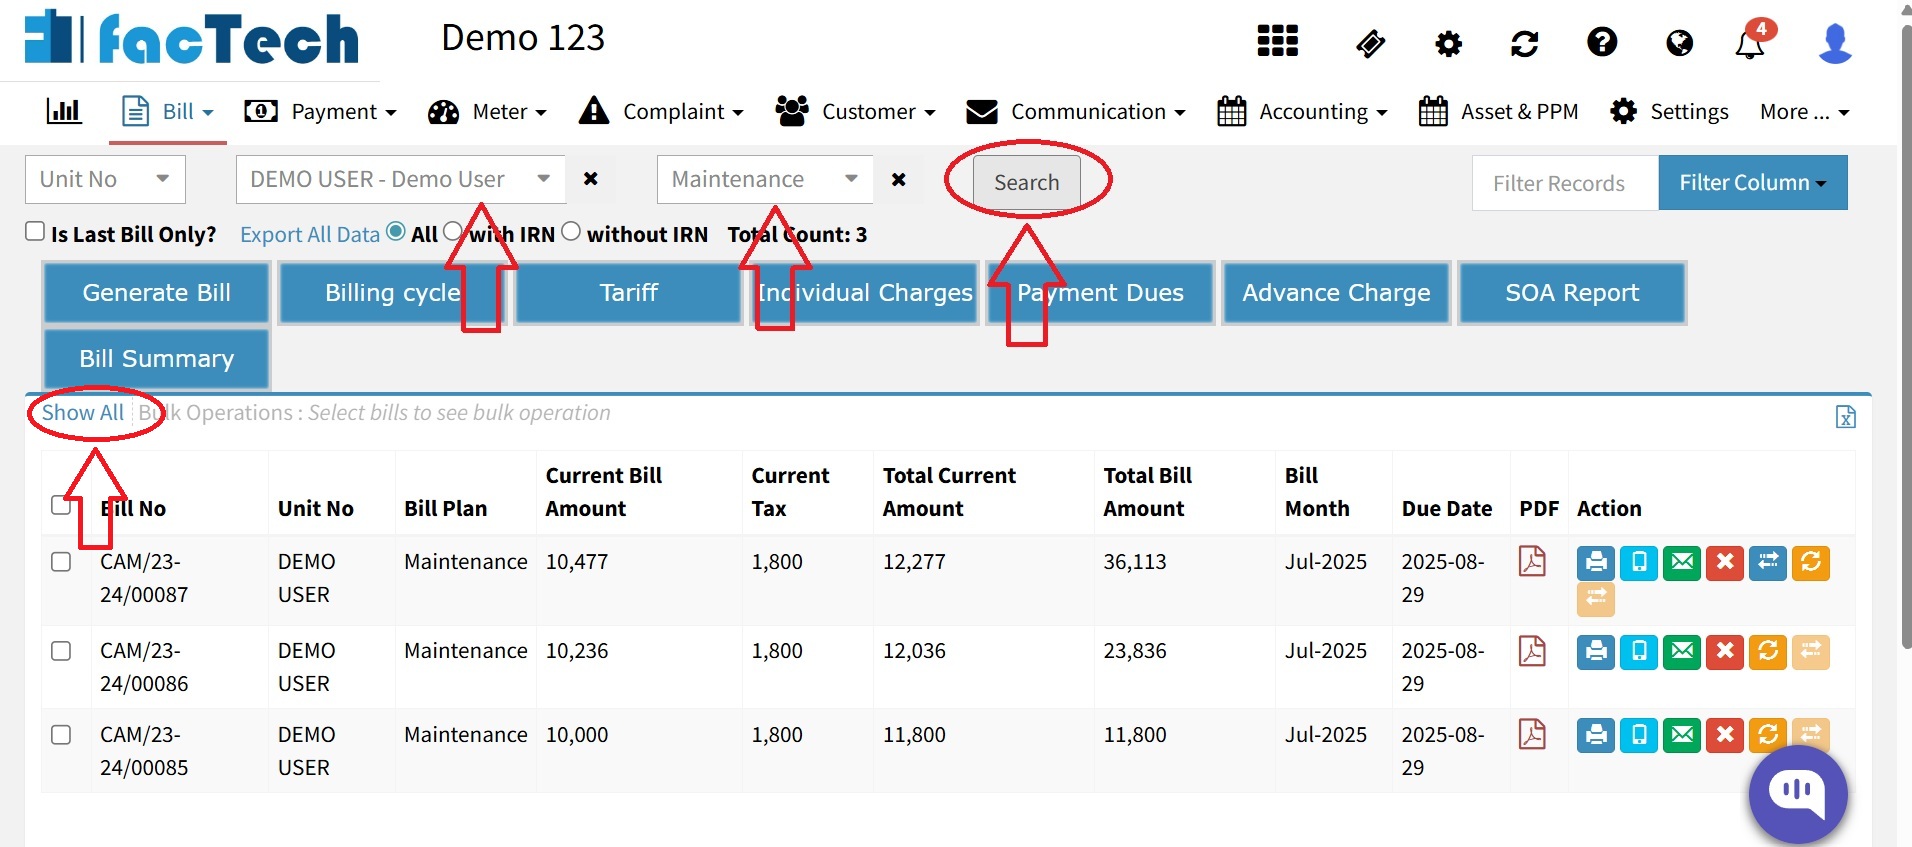Viewport: 1912px width, 847px height.
Task: Open the Payment menu
Action: point(321,111)
